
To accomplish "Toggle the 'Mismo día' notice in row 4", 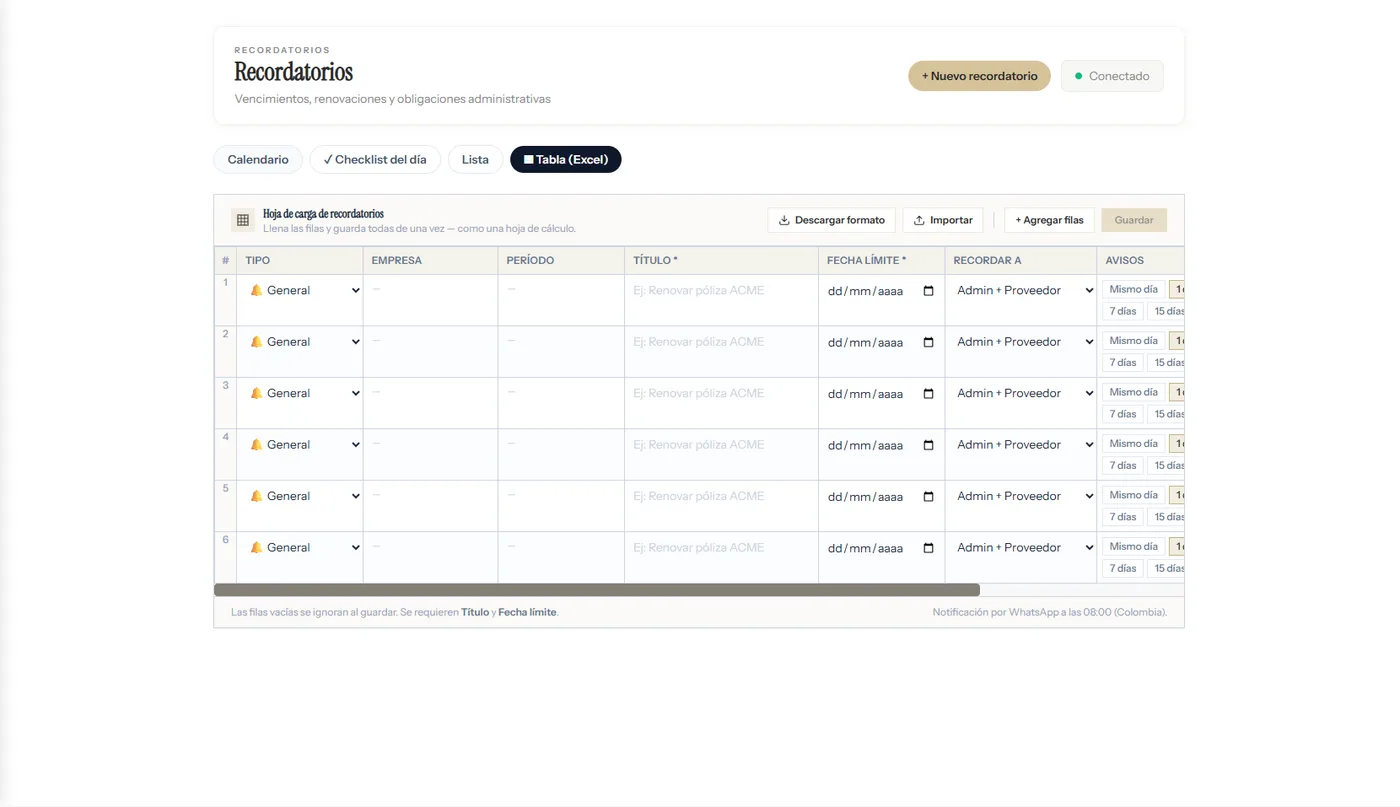I will click(x=1133, y=444).
